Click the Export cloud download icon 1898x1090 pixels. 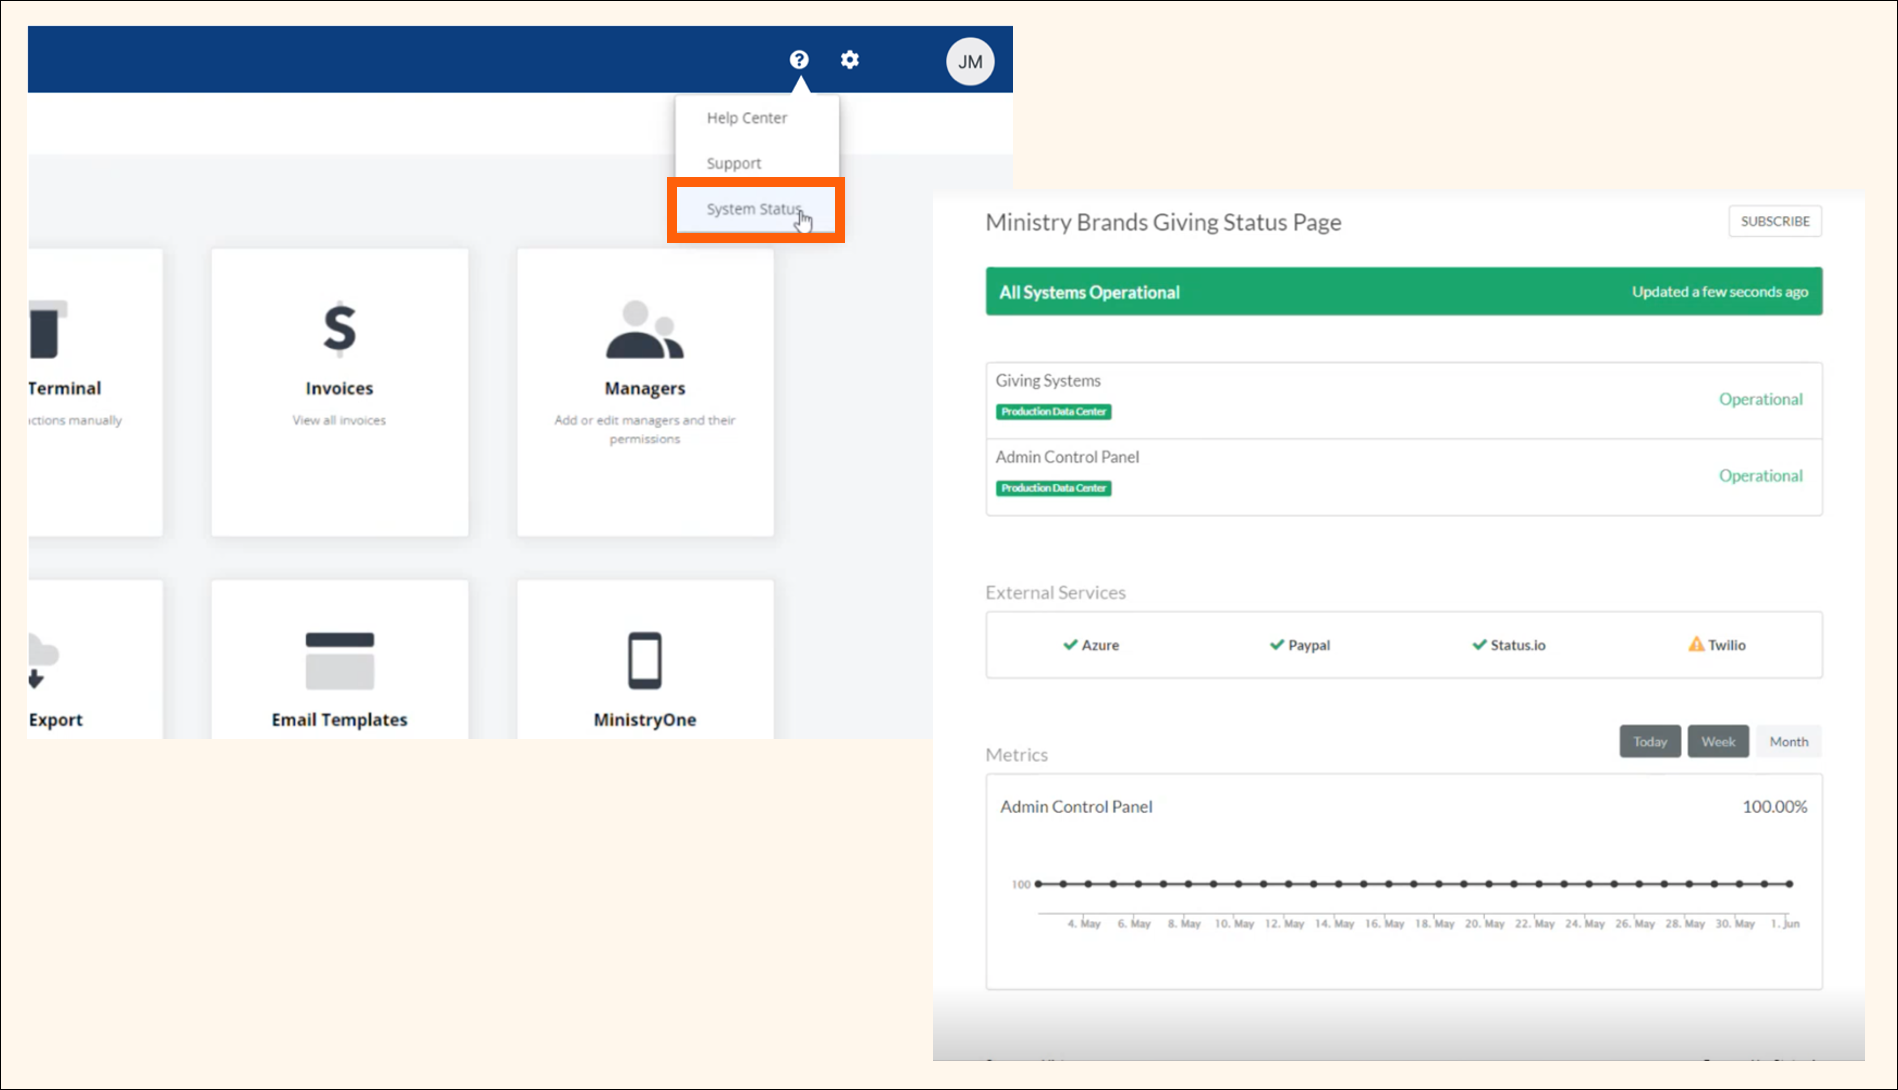(40, 661)
